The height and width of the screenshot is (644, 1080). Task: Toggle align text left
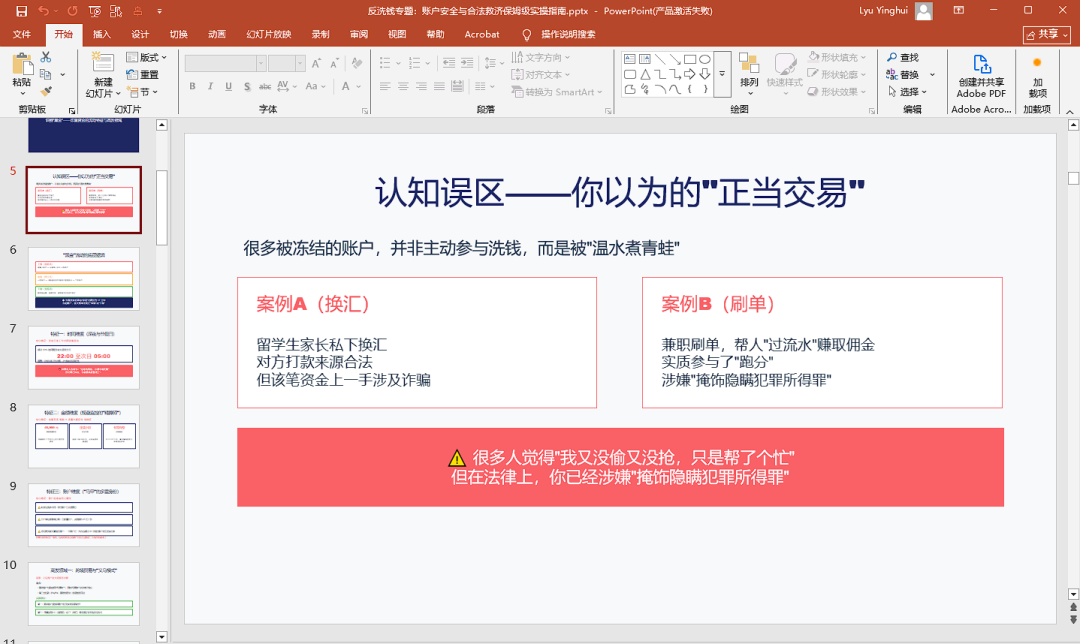pyautogui.click(x=385, y=86)
